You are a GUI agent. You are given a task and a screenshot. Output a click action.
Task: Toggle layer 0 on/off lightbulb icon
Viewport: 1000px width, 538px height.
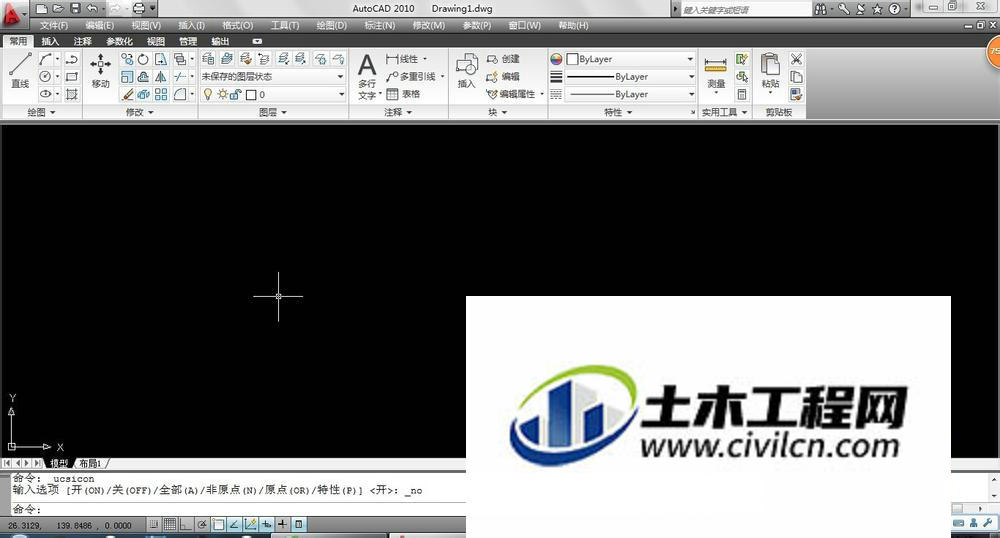[x=207, y=94]
